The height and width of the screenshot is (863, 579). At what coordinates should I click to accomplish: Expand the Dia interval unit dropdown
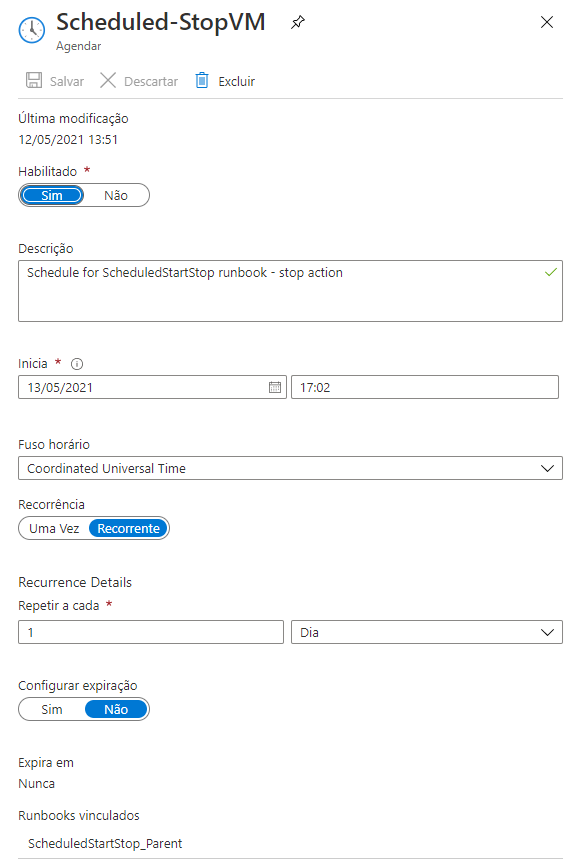click(427, 632)
